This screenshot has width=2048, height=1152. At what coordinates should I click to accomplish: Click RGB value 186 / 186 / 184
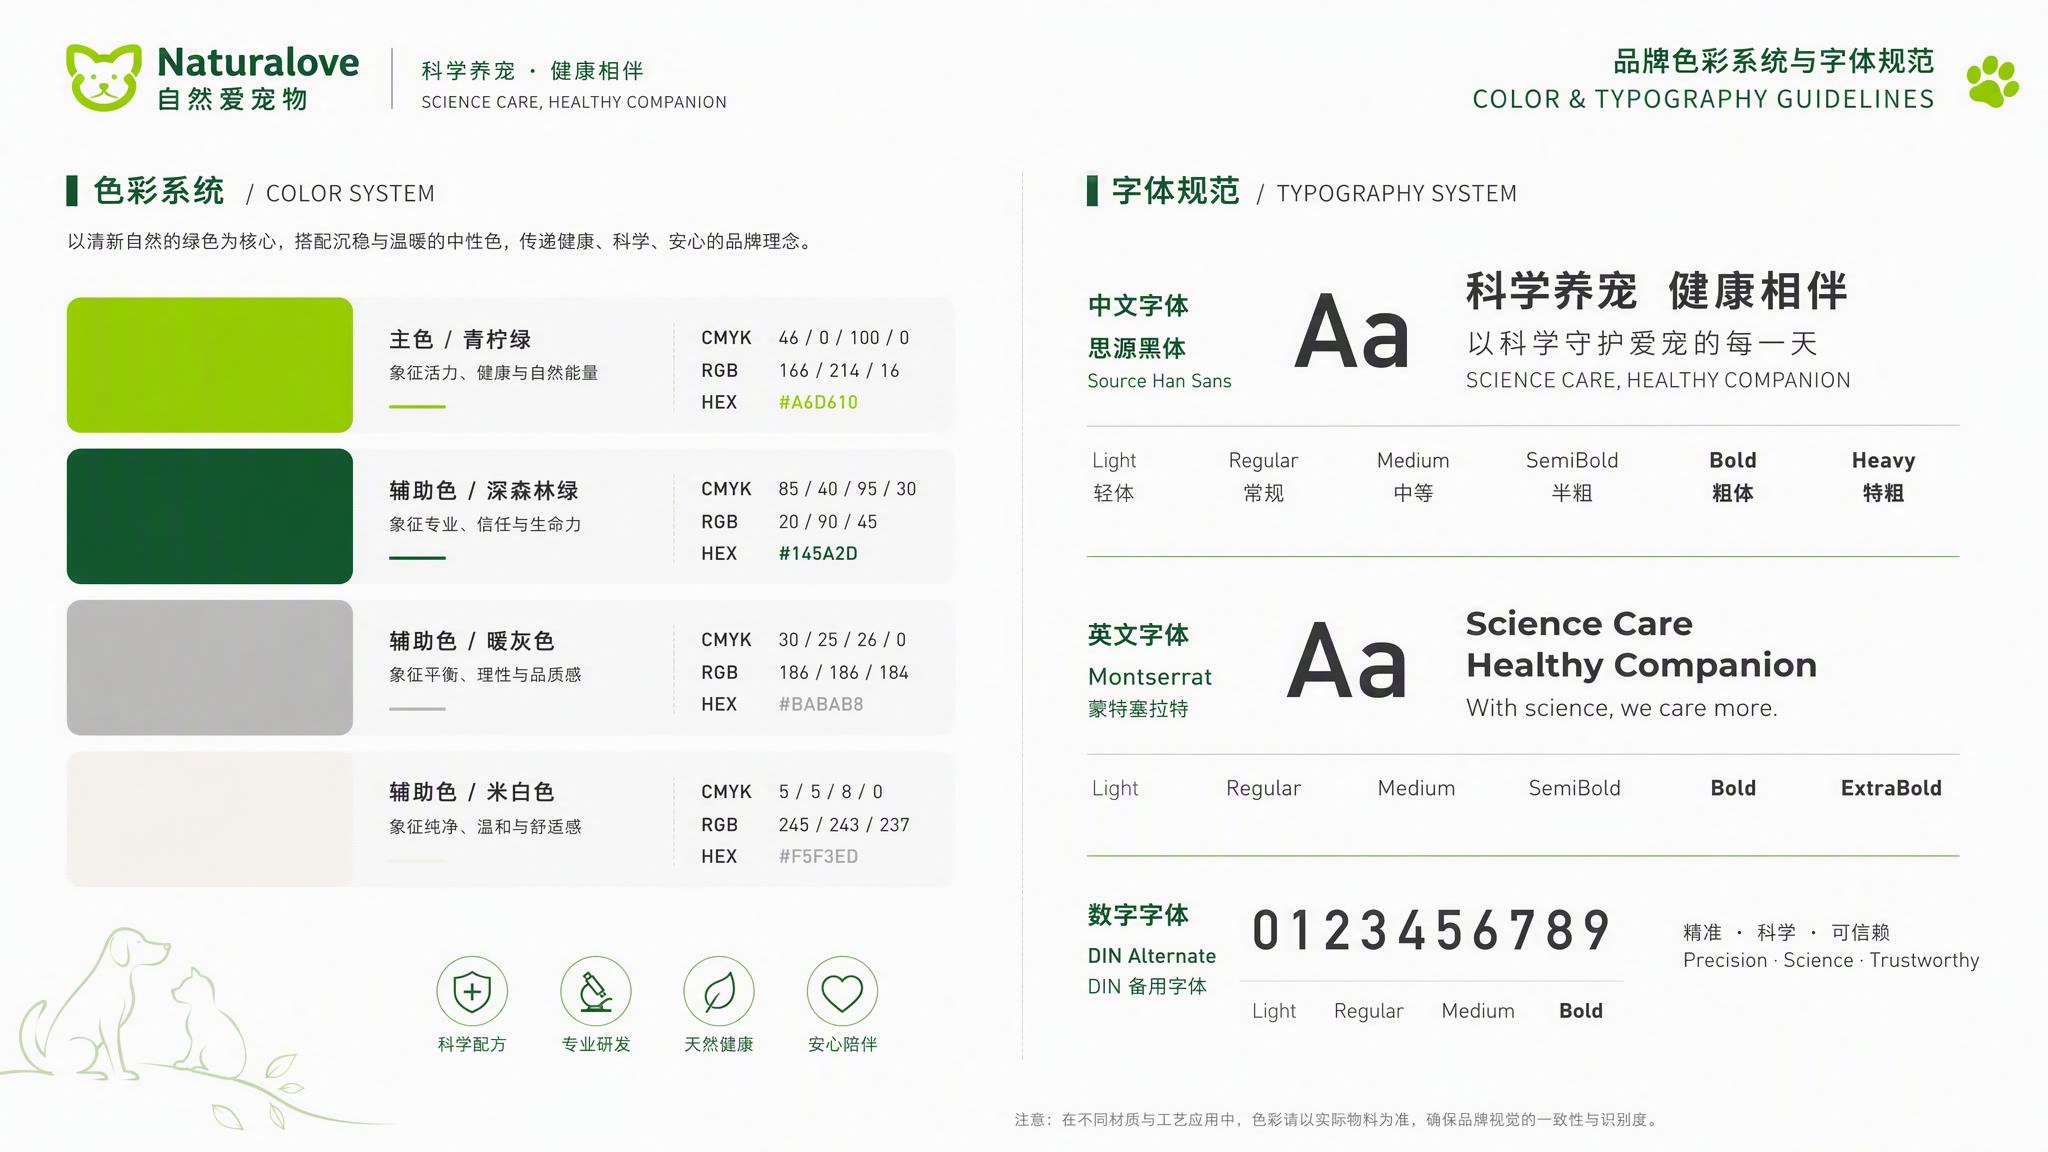coord(844,673)
